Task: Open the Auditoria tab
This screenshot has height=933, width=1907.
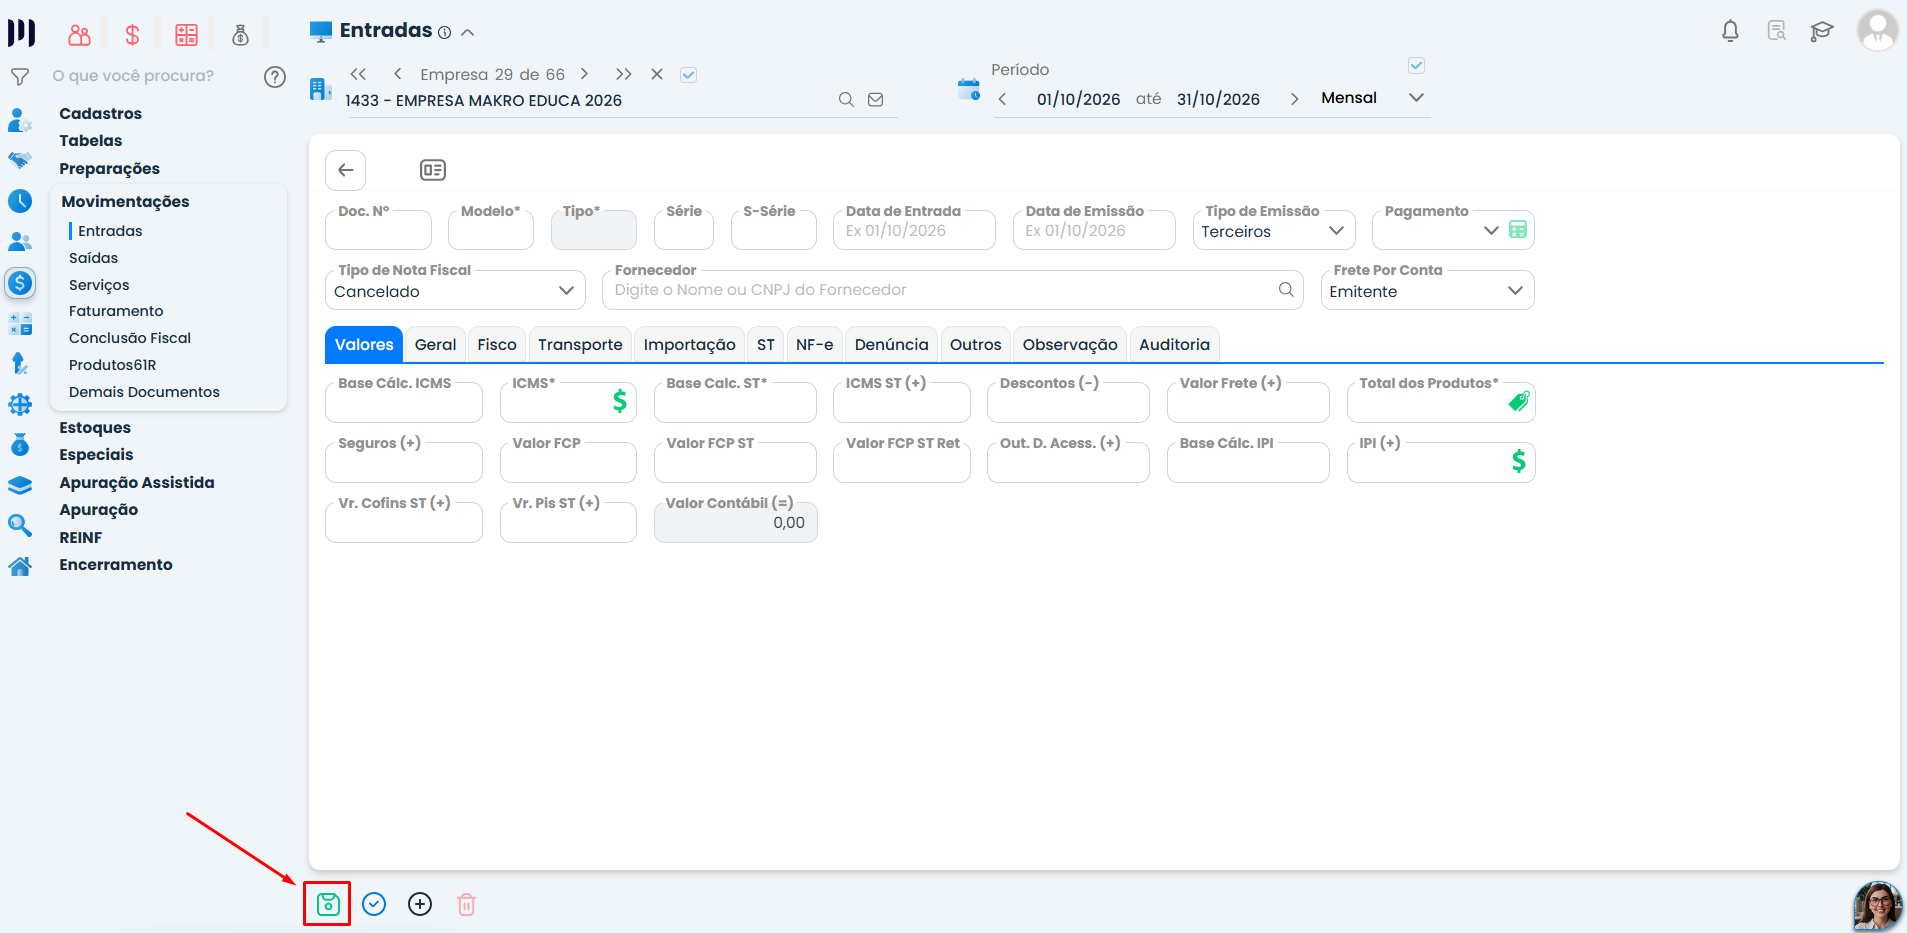Action: click(1174, 344)
